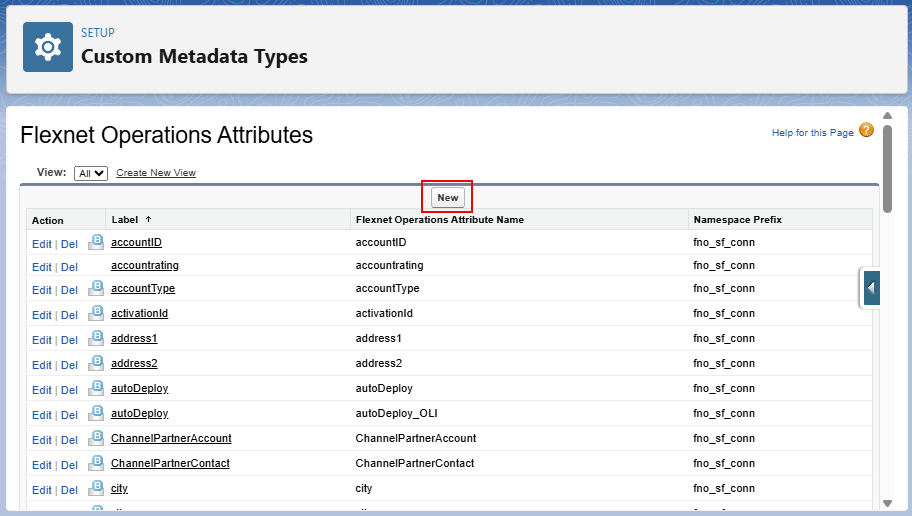Open the address1 label link

pos(134,338)
